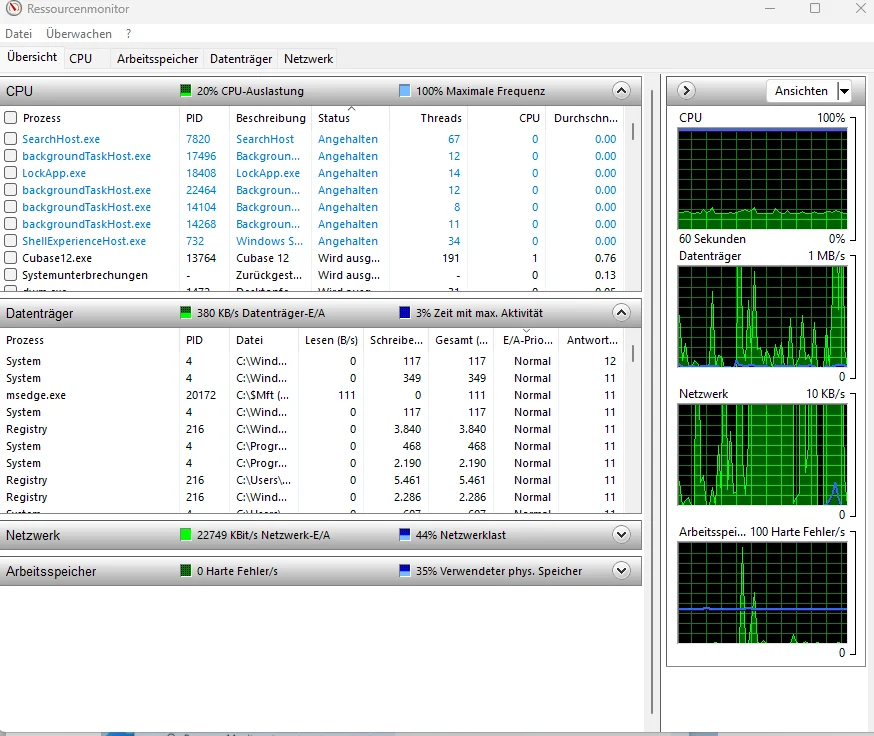The width and height of the screenshot is (874, 736).
Task: Click the green Datenträger-E/A indicator square
Action: coord(186,312)
